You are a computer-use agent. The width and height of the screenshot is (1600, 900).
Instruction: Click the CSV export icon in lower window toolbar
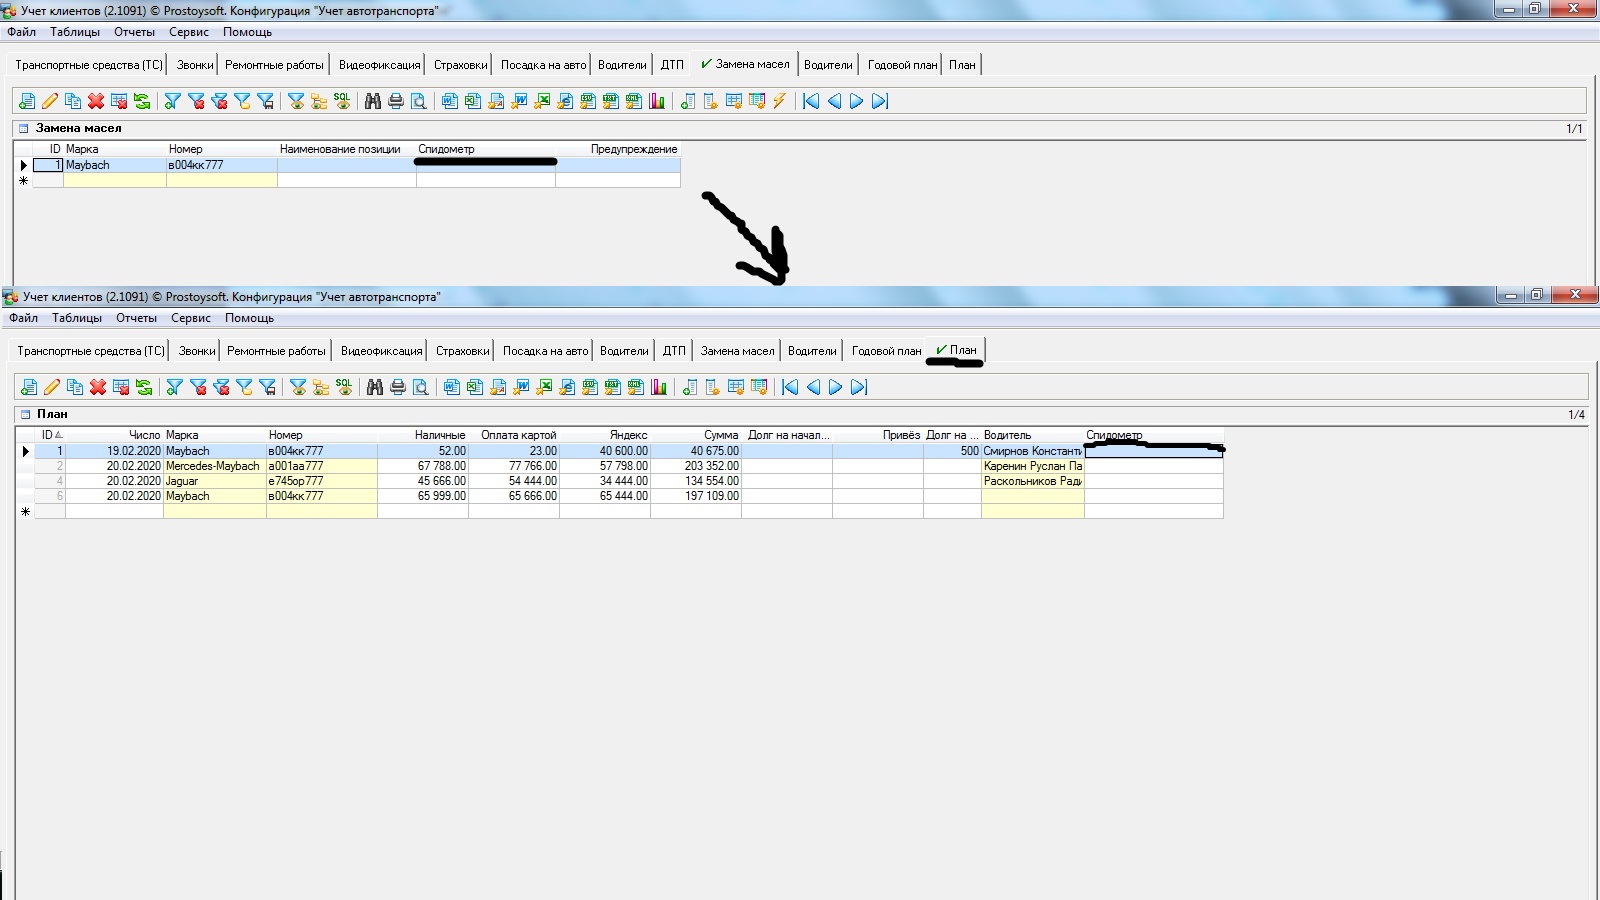point(590,387)
